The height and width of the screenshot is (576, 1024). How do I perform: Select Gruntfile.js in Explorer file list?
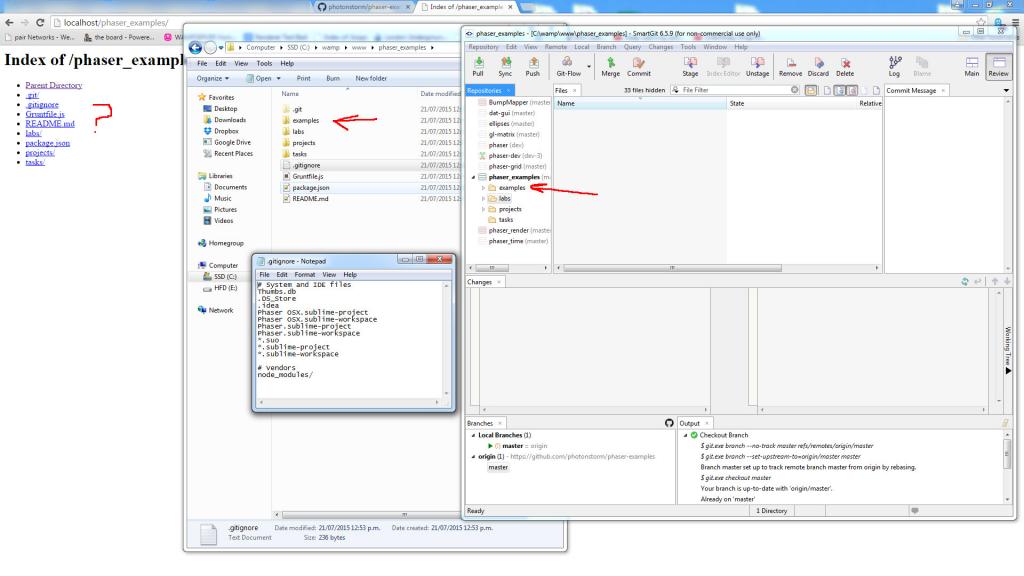pos(308,176)
